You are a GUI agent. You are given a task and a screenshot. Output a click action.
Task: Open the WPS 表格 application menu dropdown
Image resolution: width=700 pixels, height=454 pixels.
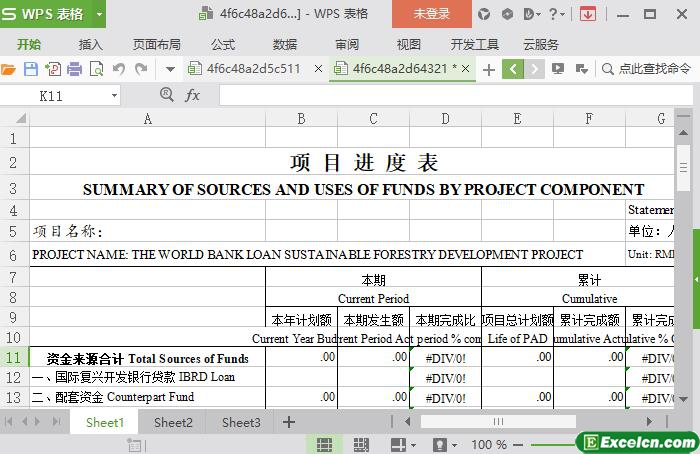(x=99, y=14)
